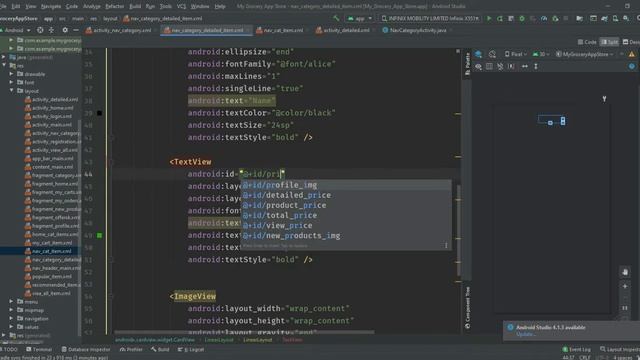Expand the navigation folder
The image size is (640, 360).
coord(11,318)
